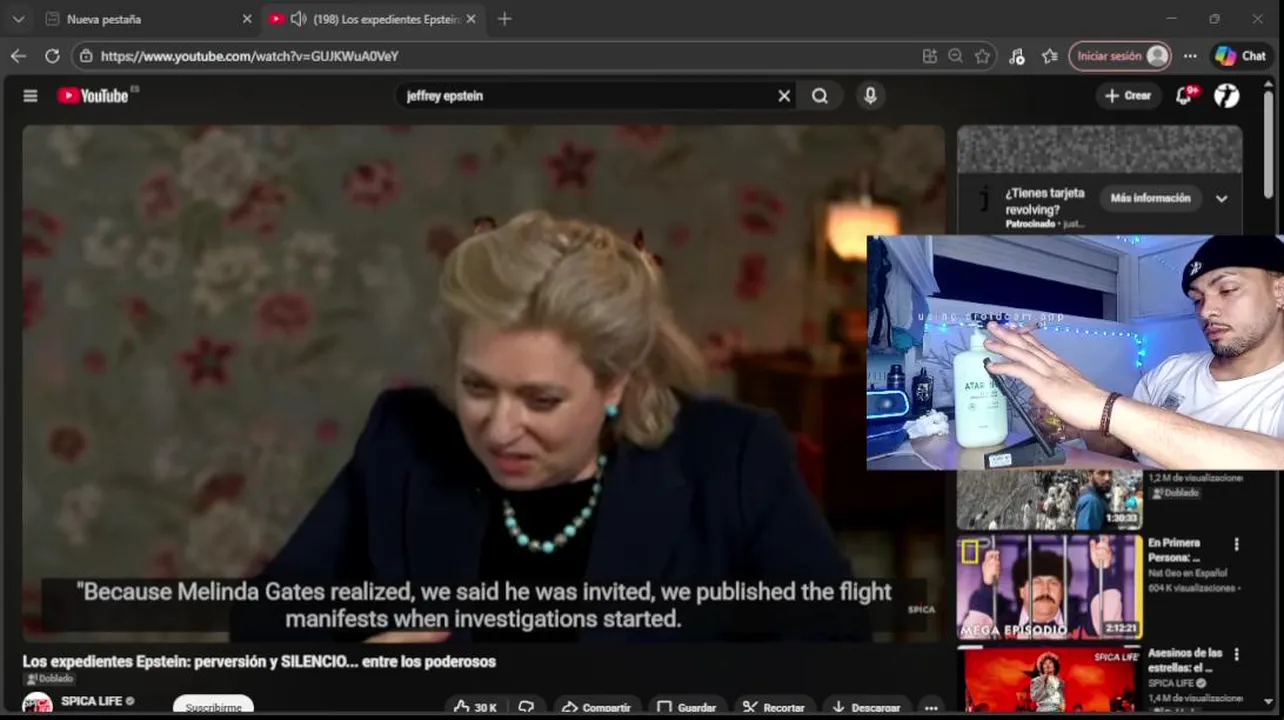This screenshot has height=720, width=1284.
Task: Open more video actions ellipsis
Action: (931, 707)
